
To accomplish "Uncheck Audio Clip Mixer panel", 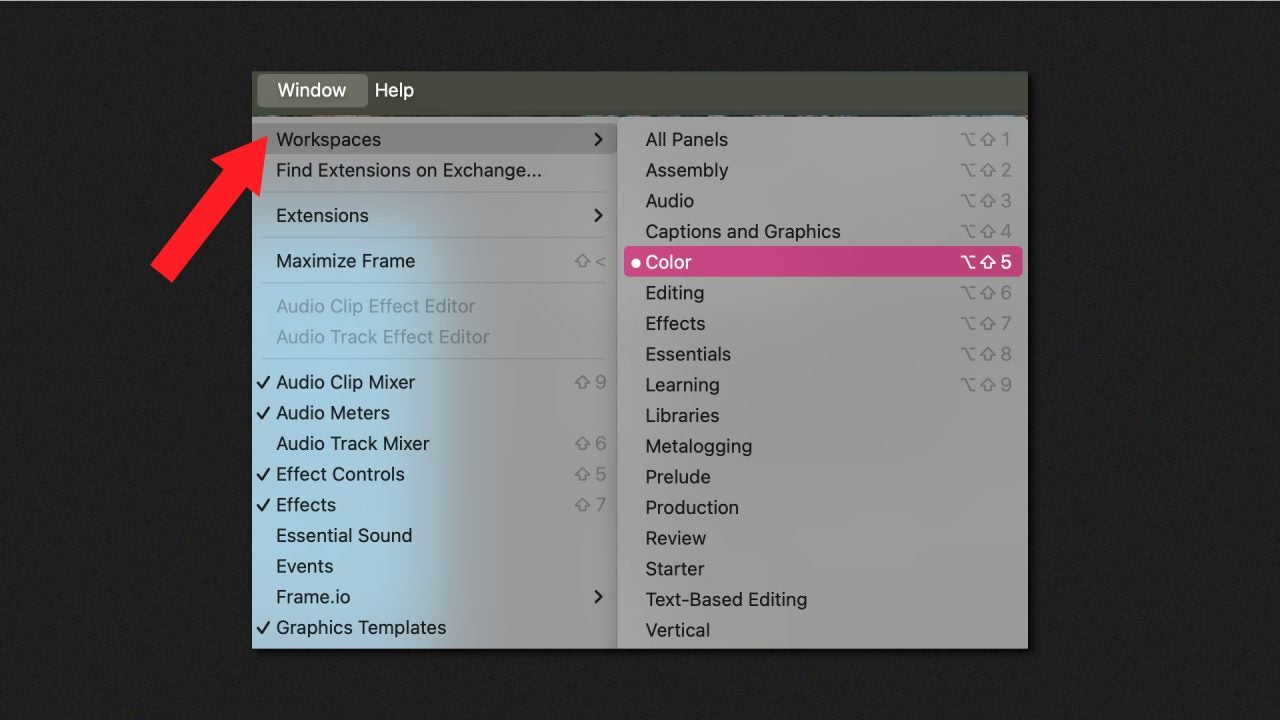I will tap(345, 382).
